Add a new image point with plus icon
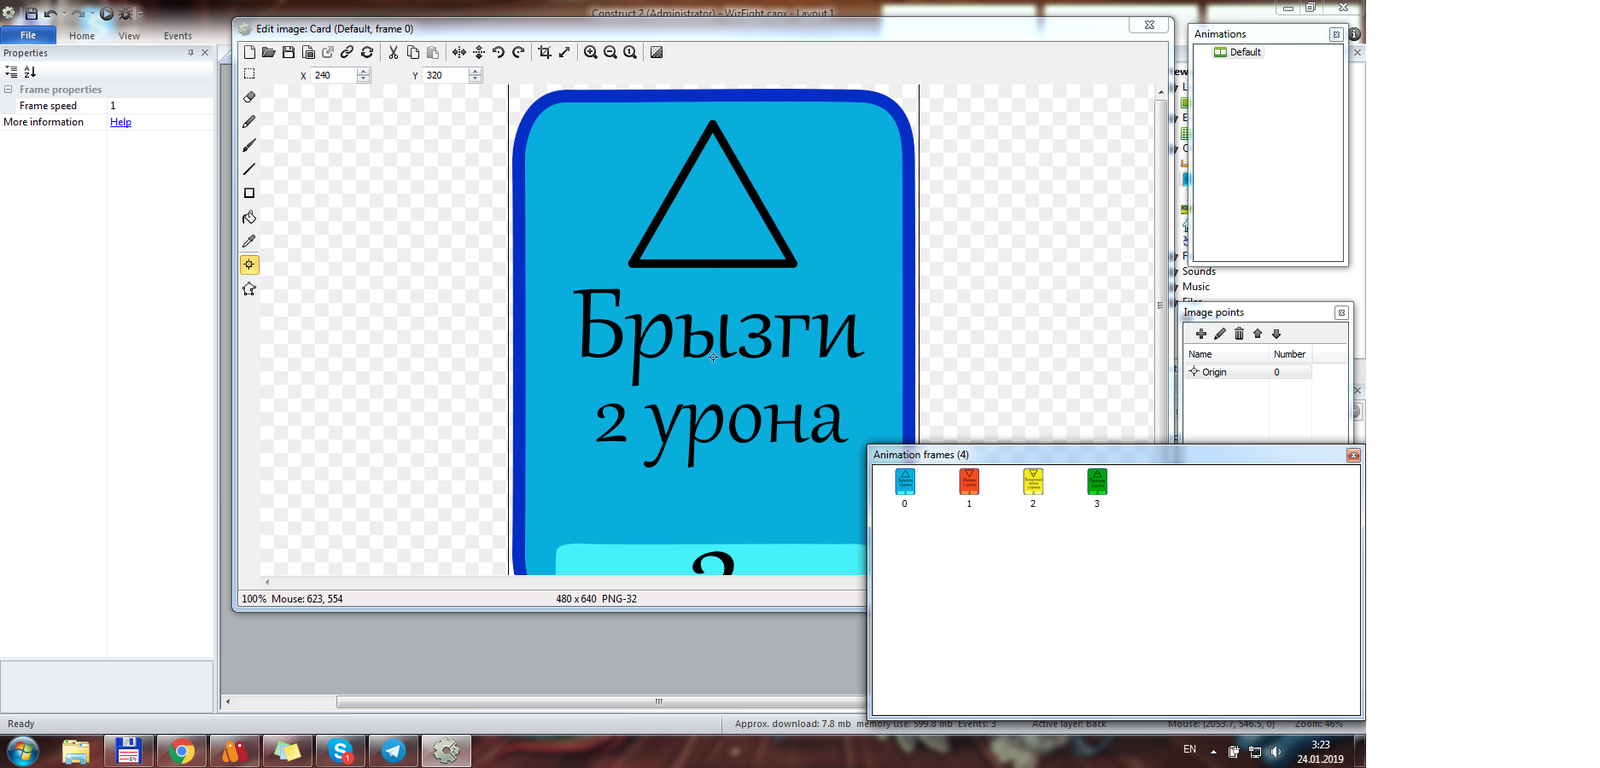Viewport: 1600px width, 768px height. (x=1201, y=334)
